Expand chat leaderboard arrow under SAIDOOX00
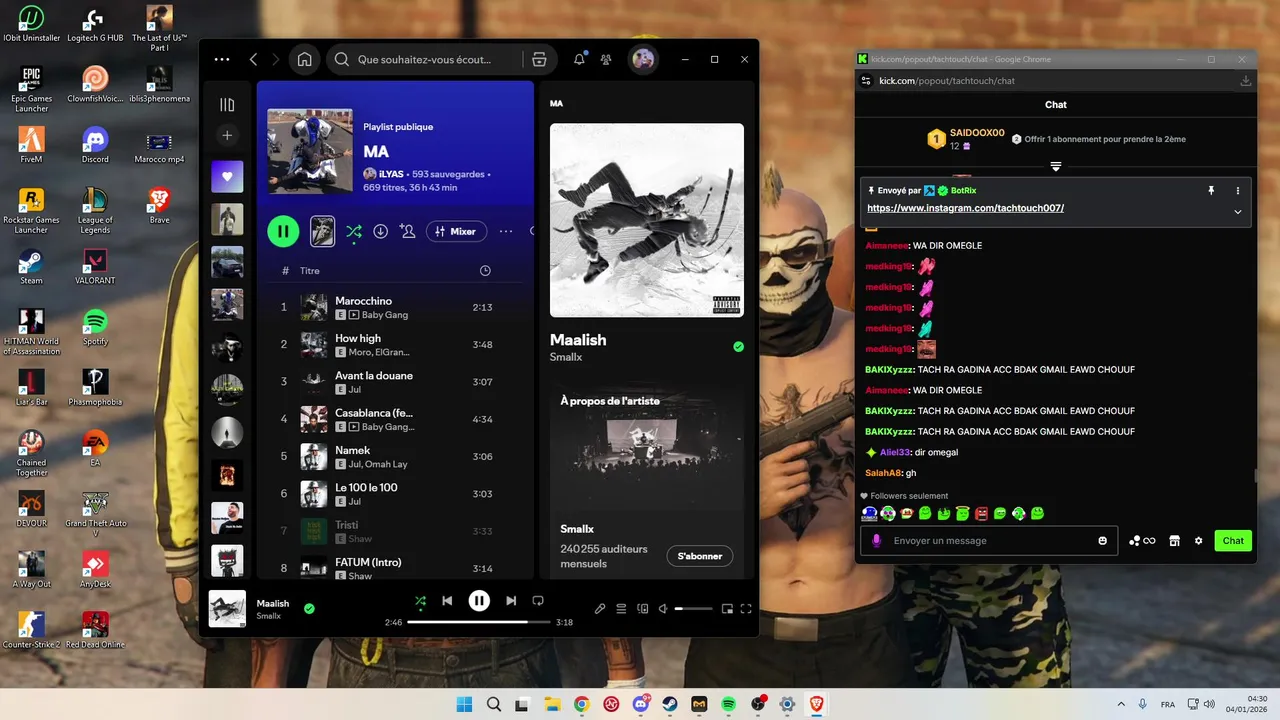Image resolution: width=1280 pixels, height=720 pixels. (1056, 167)
